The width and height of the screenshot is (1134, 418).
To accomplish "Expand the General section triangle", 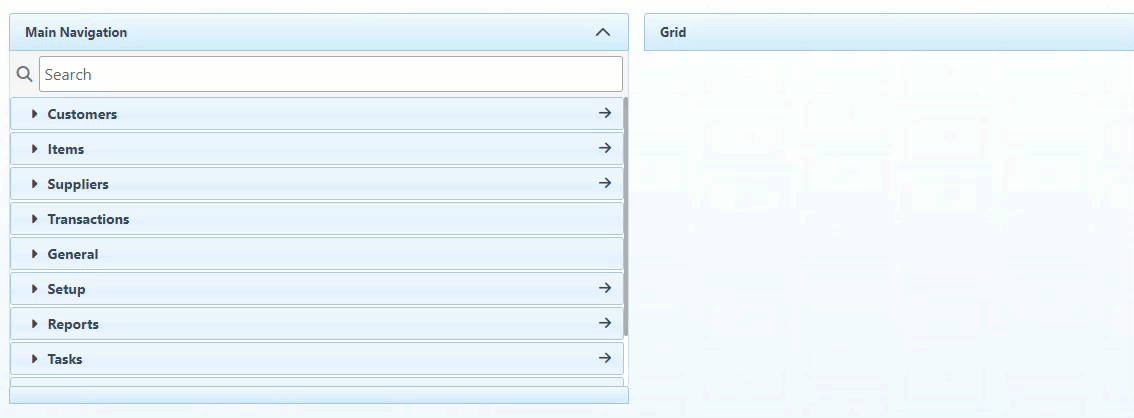I will pos(35,254).
